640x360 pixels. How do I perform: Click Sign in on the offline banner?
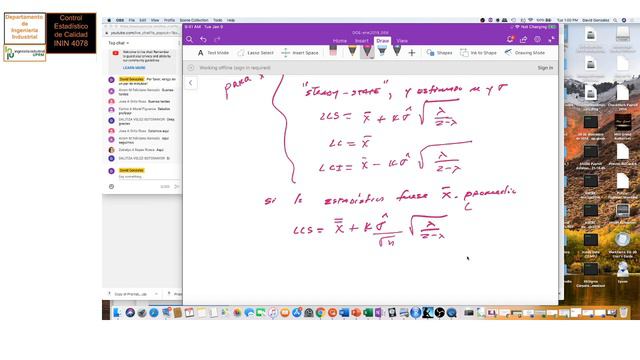(545, 68)
